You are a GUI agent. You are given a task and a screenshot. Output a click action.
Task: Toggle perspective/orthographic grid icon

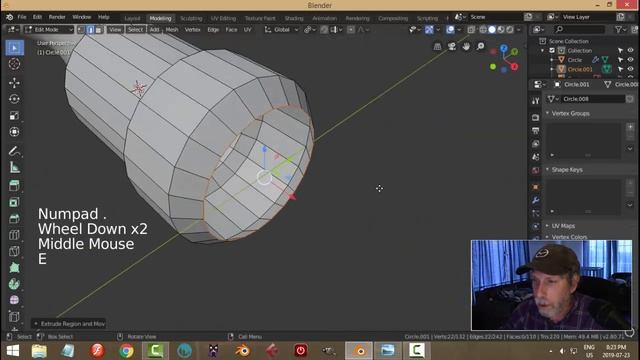point(437,47)
